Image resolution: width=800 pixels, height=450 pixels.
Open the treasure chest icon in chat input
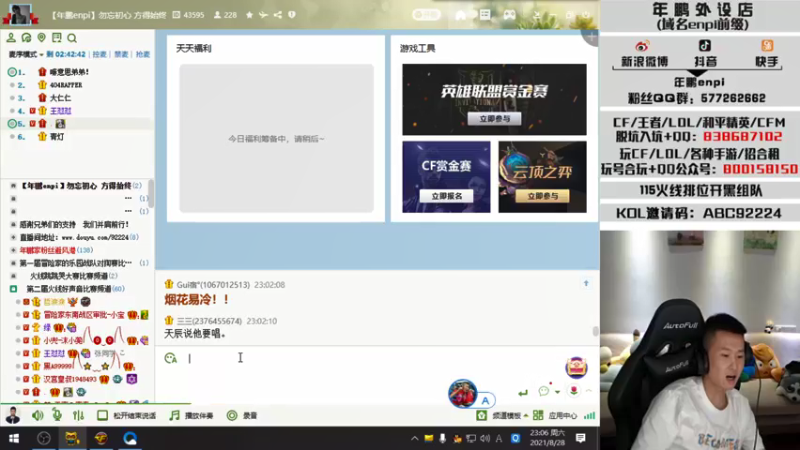tap(577, 367)
